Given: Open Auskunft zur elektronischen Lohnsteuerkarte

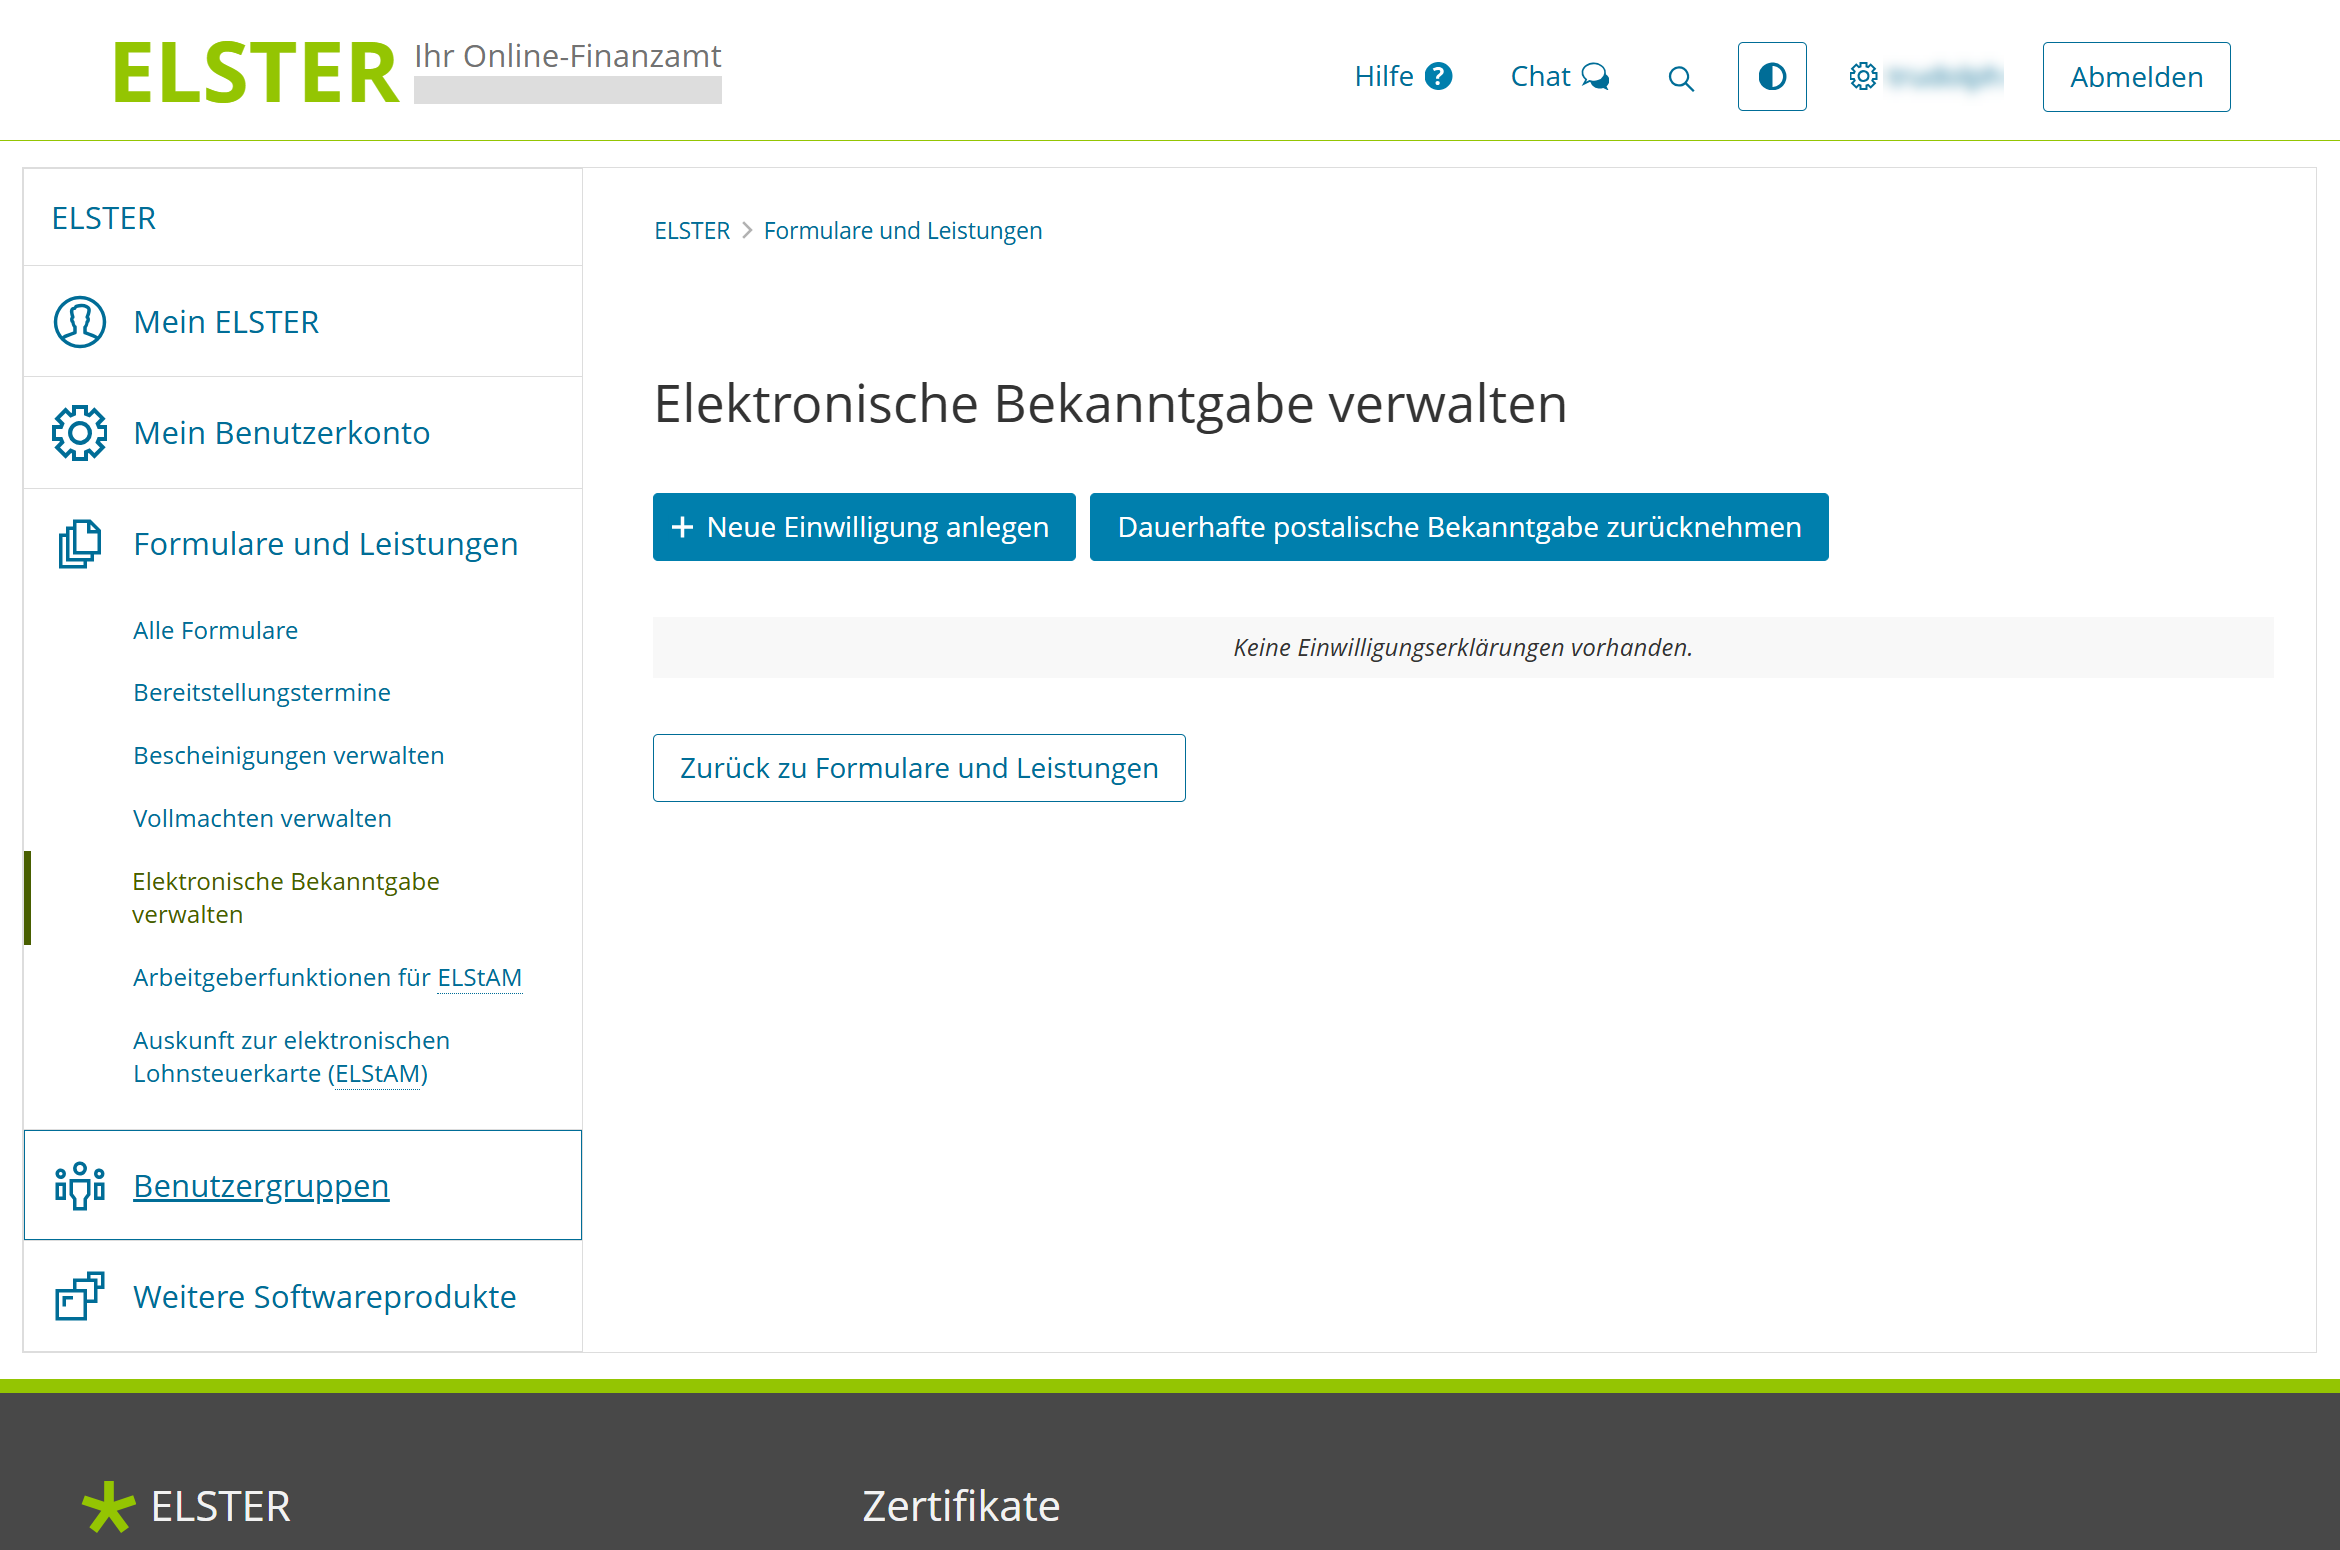Looking at the screenshot, I should (292, 1057).
